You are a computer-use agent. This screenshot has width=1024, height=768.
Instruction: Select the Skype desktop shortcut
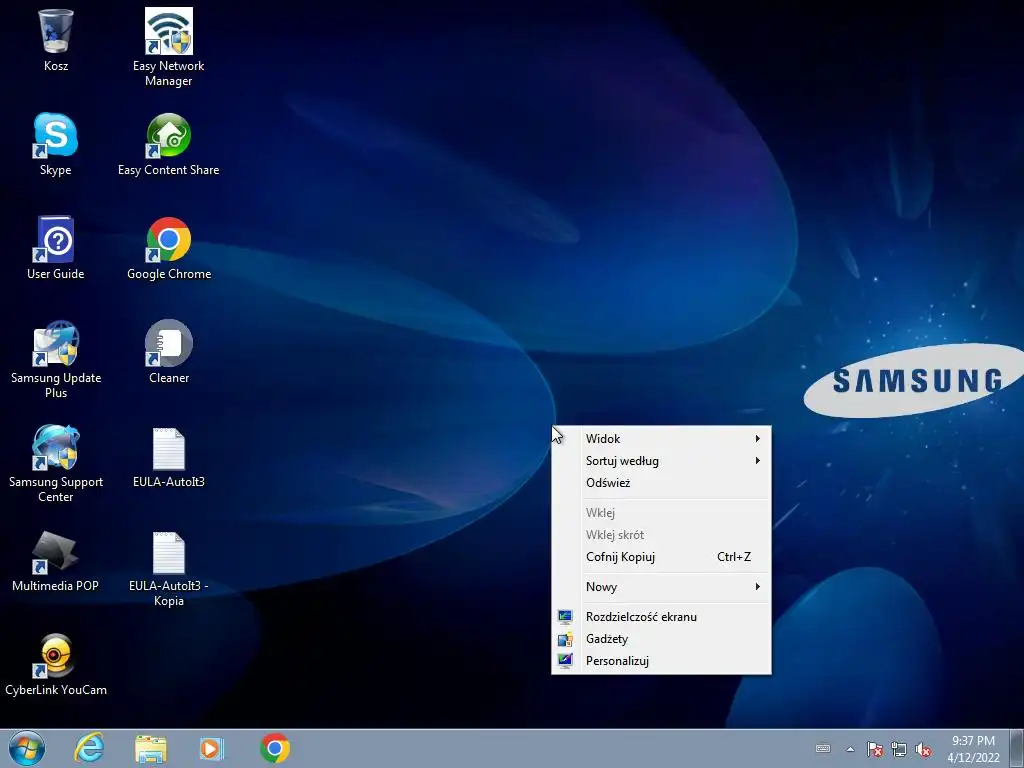click(x=56, y=144)
